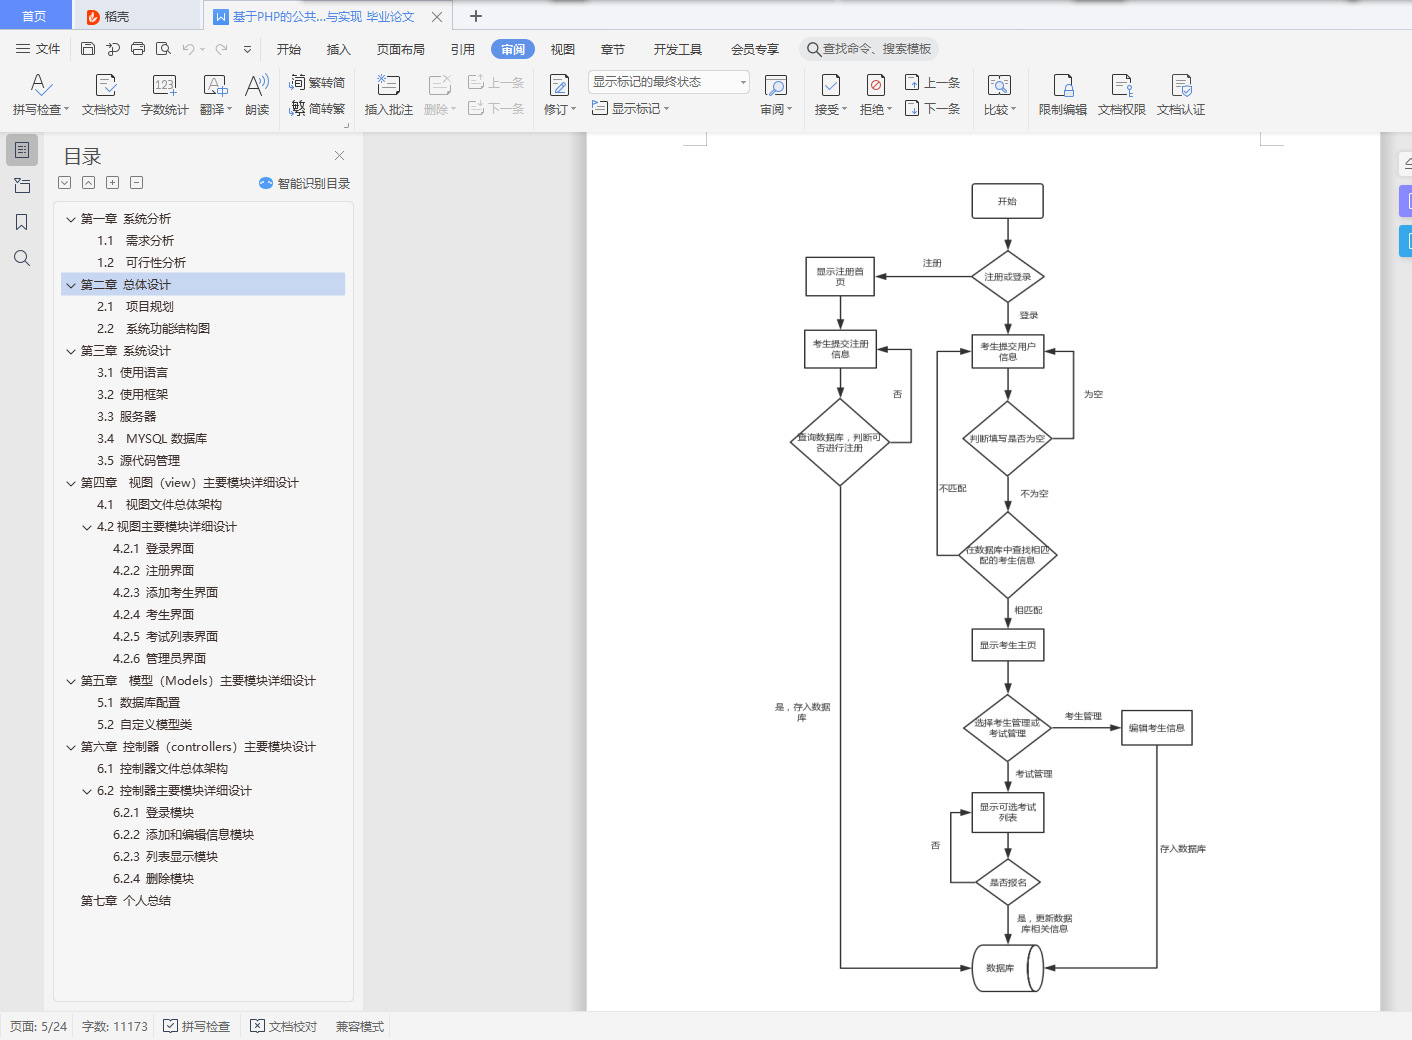Jump to next change 下一条 beside 拒绝

pos(932,109)
